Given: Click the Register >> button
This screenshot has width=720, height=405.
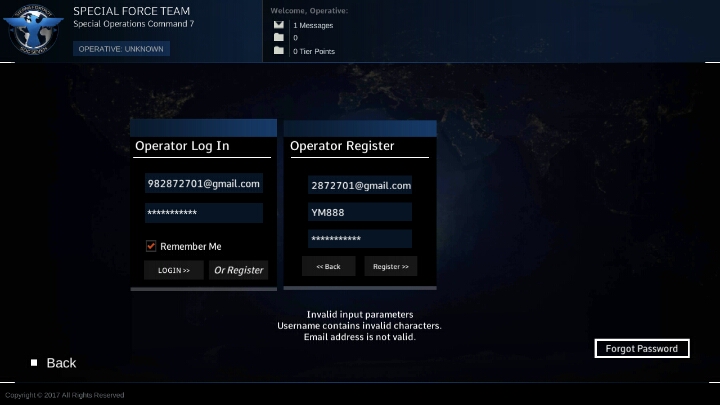Looking at the screenshot, I should click(390, 267).
